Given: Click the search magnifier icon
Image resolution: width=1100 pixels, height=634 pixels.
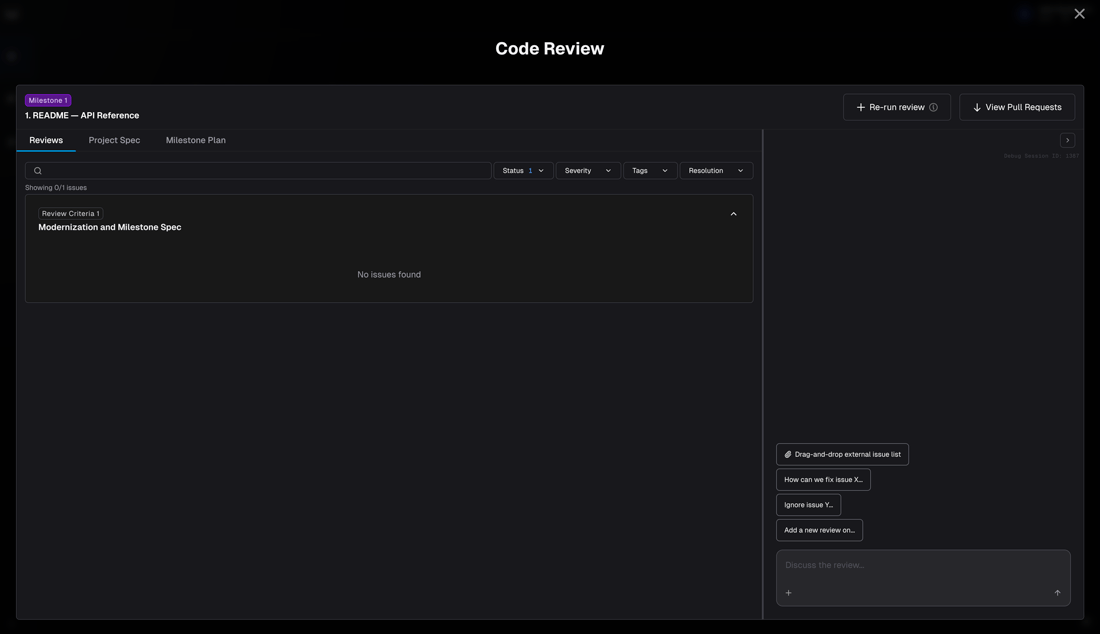Looking at the screenshot, I should point(38,170).
